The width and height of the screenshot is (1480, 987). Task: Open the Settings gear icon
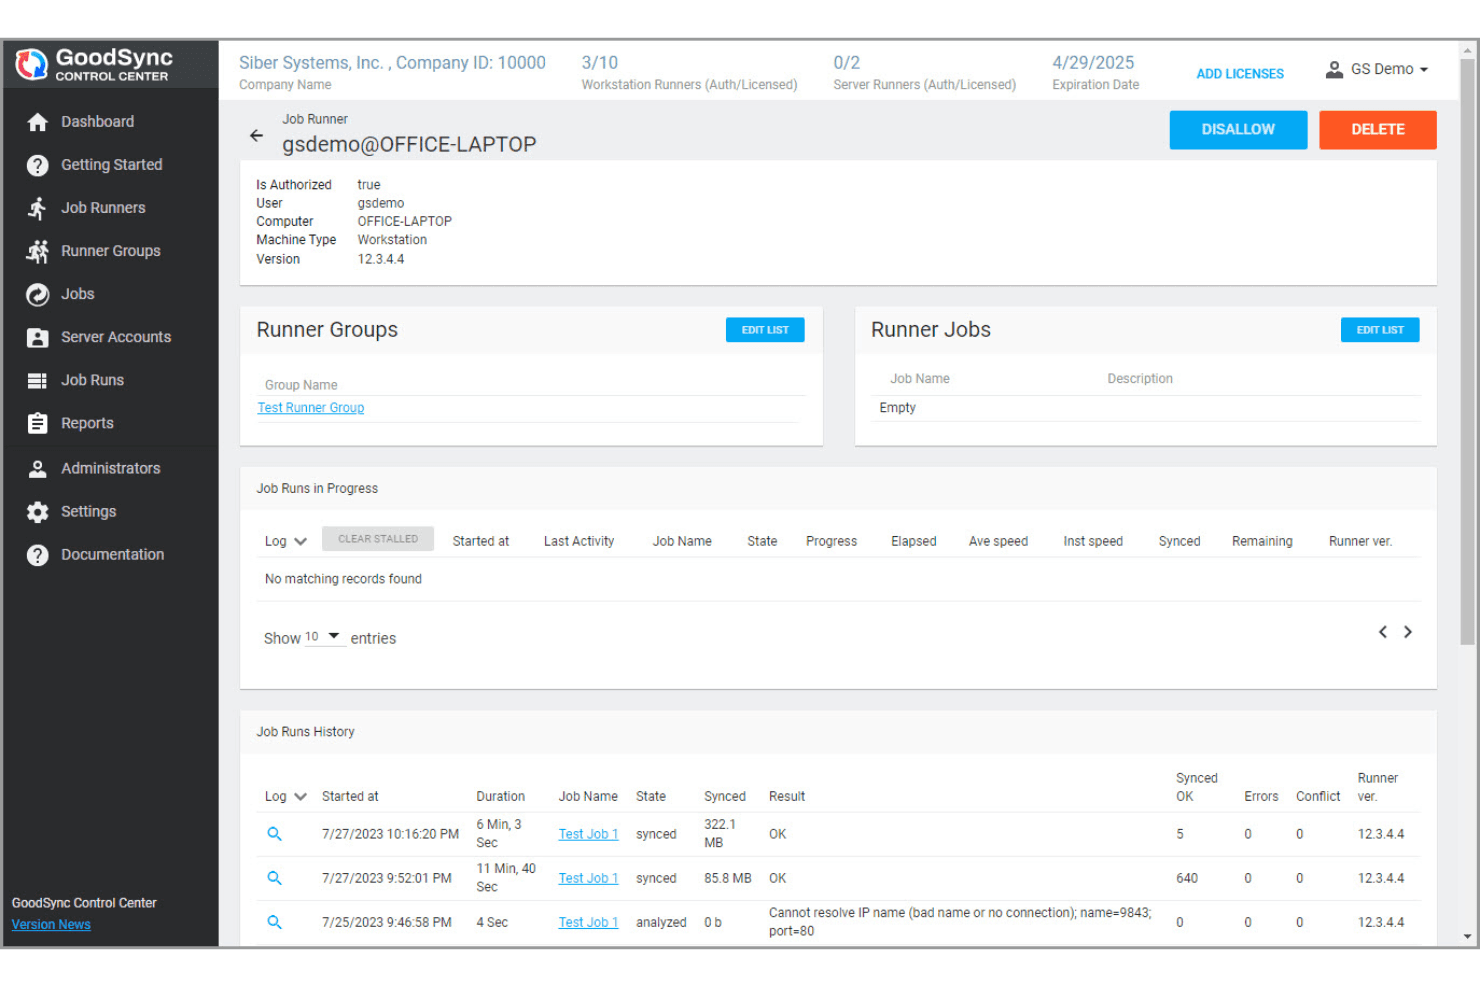tap(37, 512)
